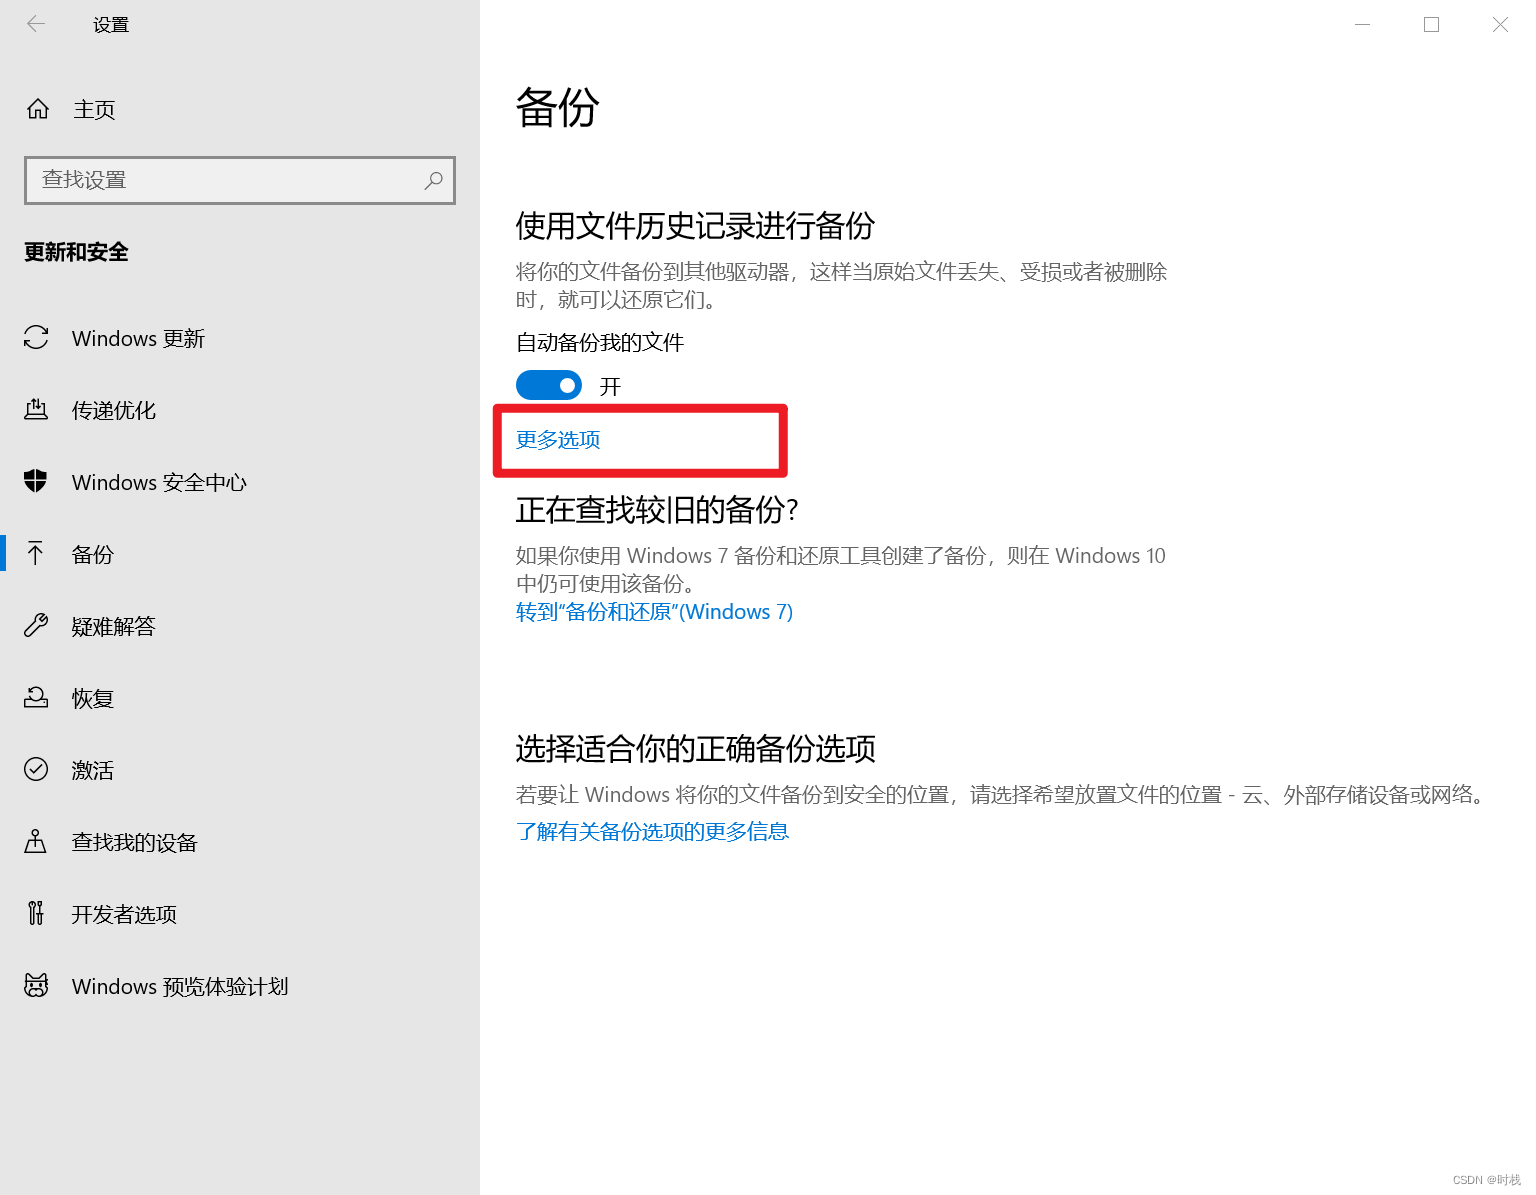Select 备份 in sidebar
The width and height of the screenshot is (1536, 1195).
tap(240, 554)
